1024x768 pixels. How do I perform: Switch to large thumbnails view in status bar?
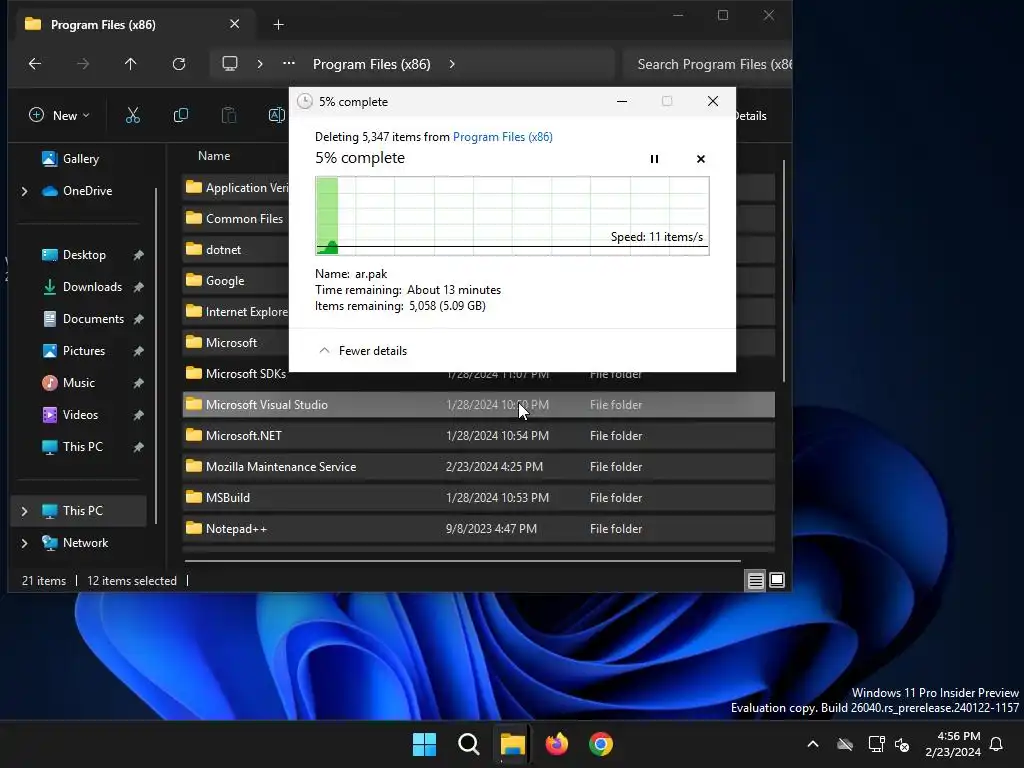click(x=777, y=581)
